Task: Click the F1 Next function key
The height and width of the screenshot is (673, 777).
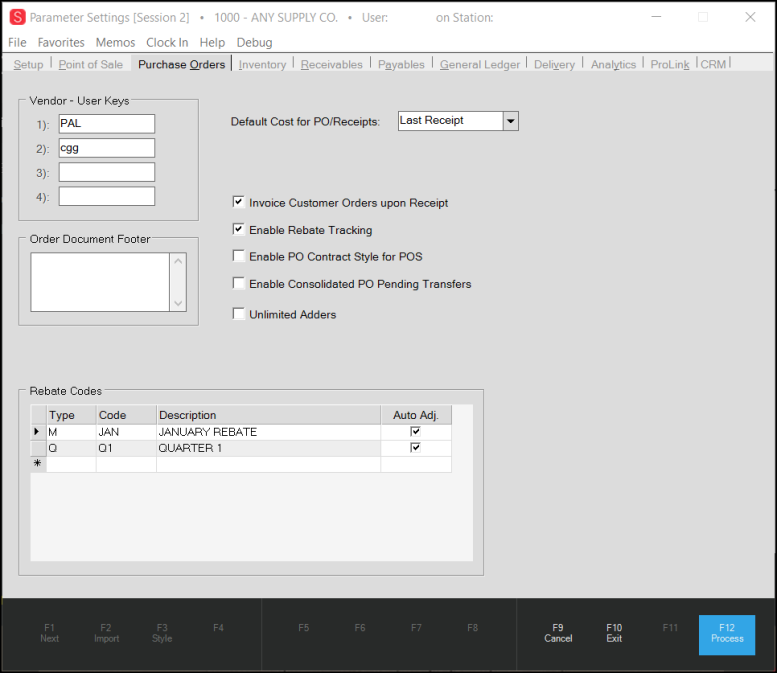Action: click(50, 633)
